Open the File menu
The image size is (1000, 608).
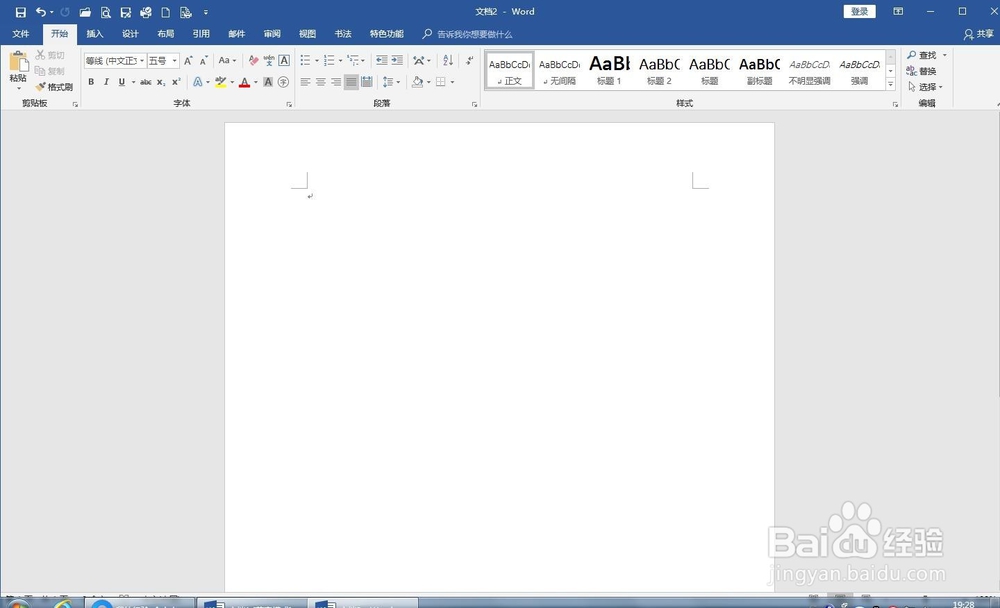pos(20,34)
